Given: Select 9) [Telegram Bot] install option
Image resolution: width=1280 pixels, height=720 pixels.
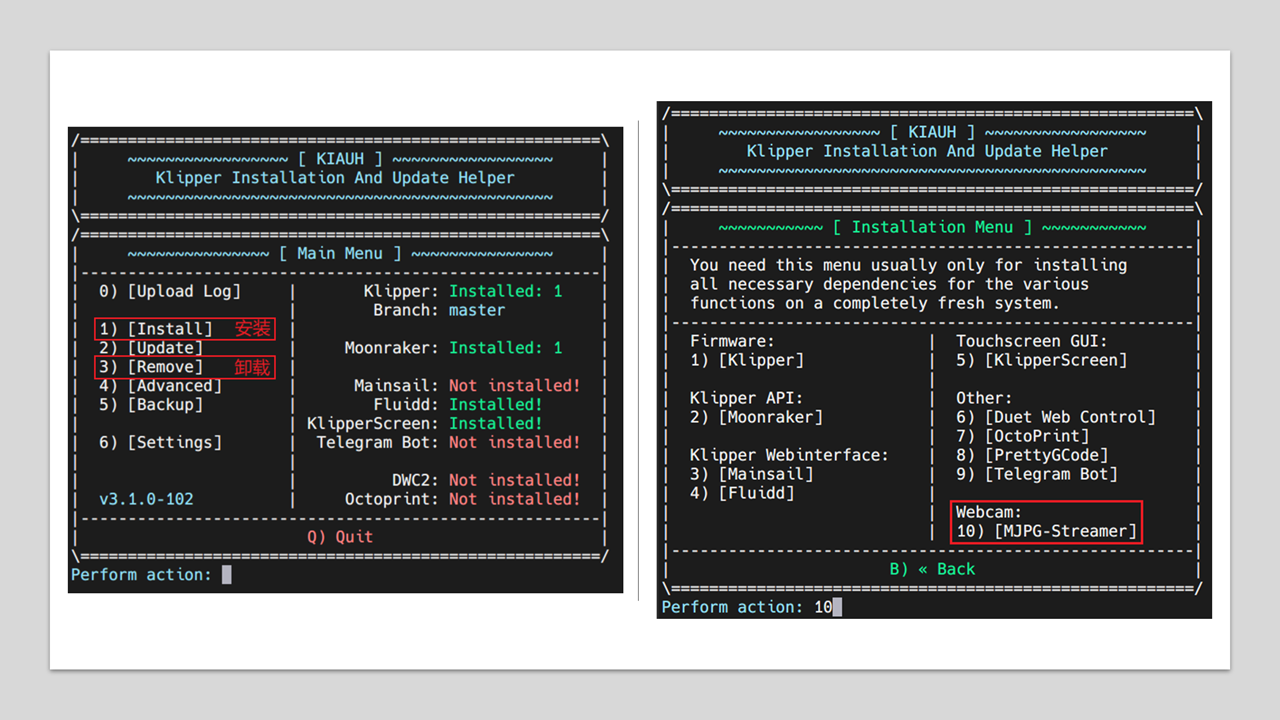Looking at the screenshot, I should [x=1037, y=474].
